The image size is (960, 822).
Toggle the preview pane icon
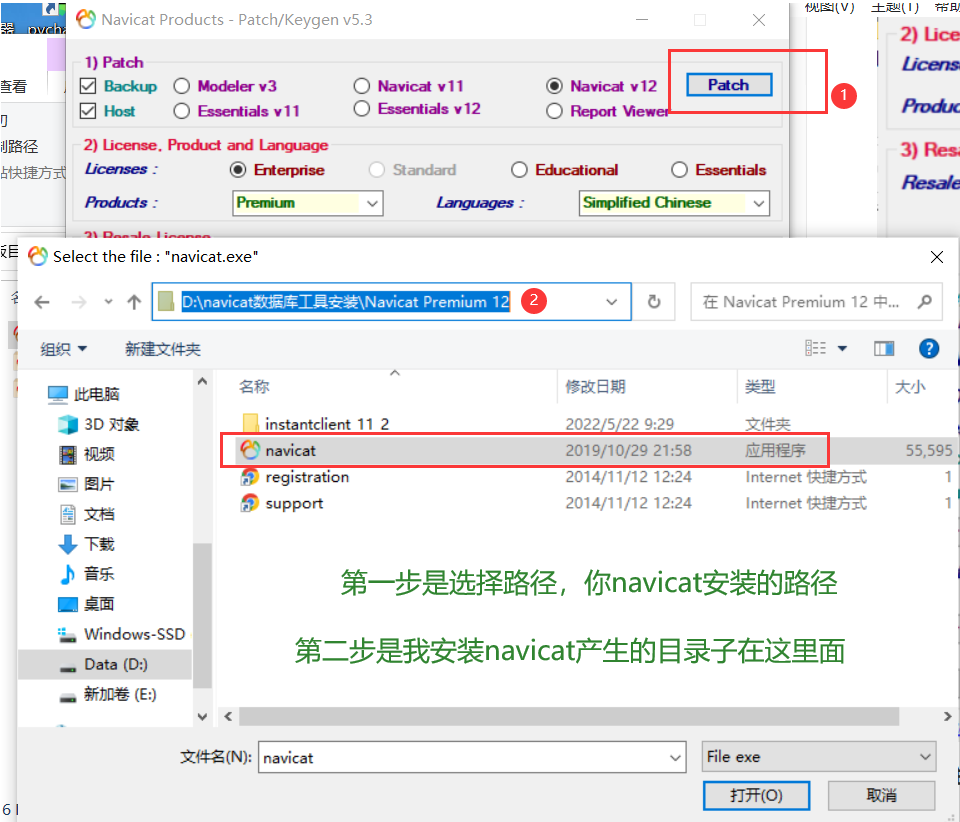click(884, 348)
